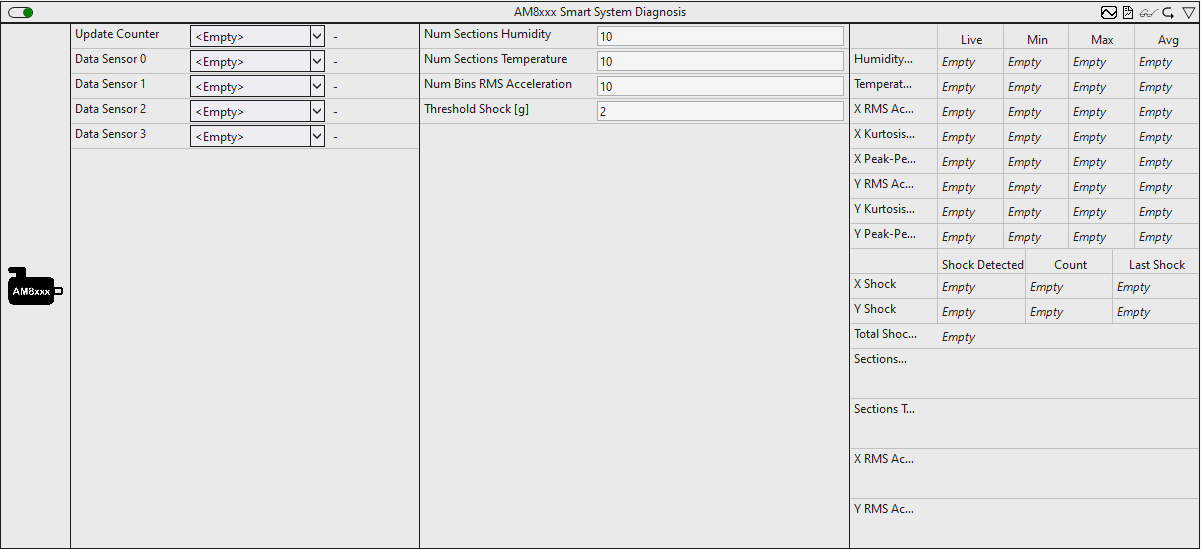Image resolution: width=1201 pixels, height=549 pixels.
Task: Click the Live column header
Action: pyautogui.click(x=971, y=40)
